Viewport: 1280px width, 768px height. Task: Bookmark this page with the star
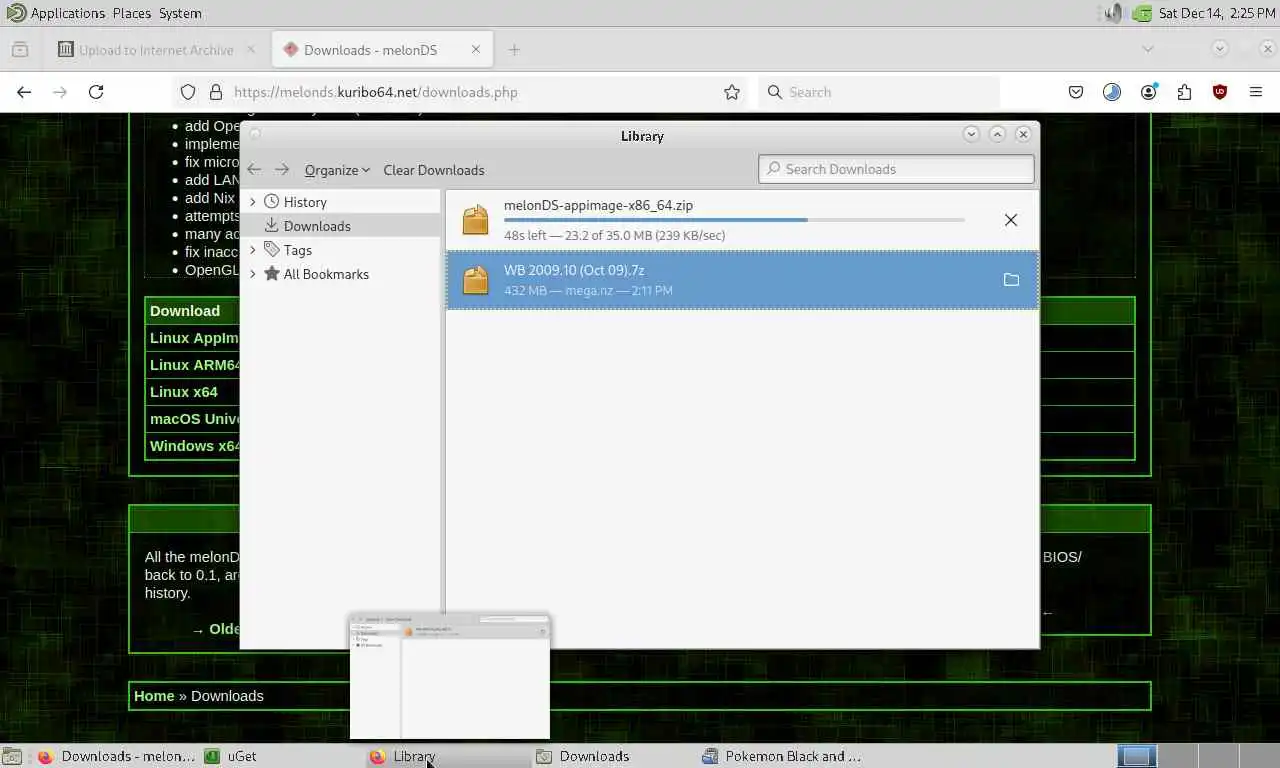[x=732, y=92]
